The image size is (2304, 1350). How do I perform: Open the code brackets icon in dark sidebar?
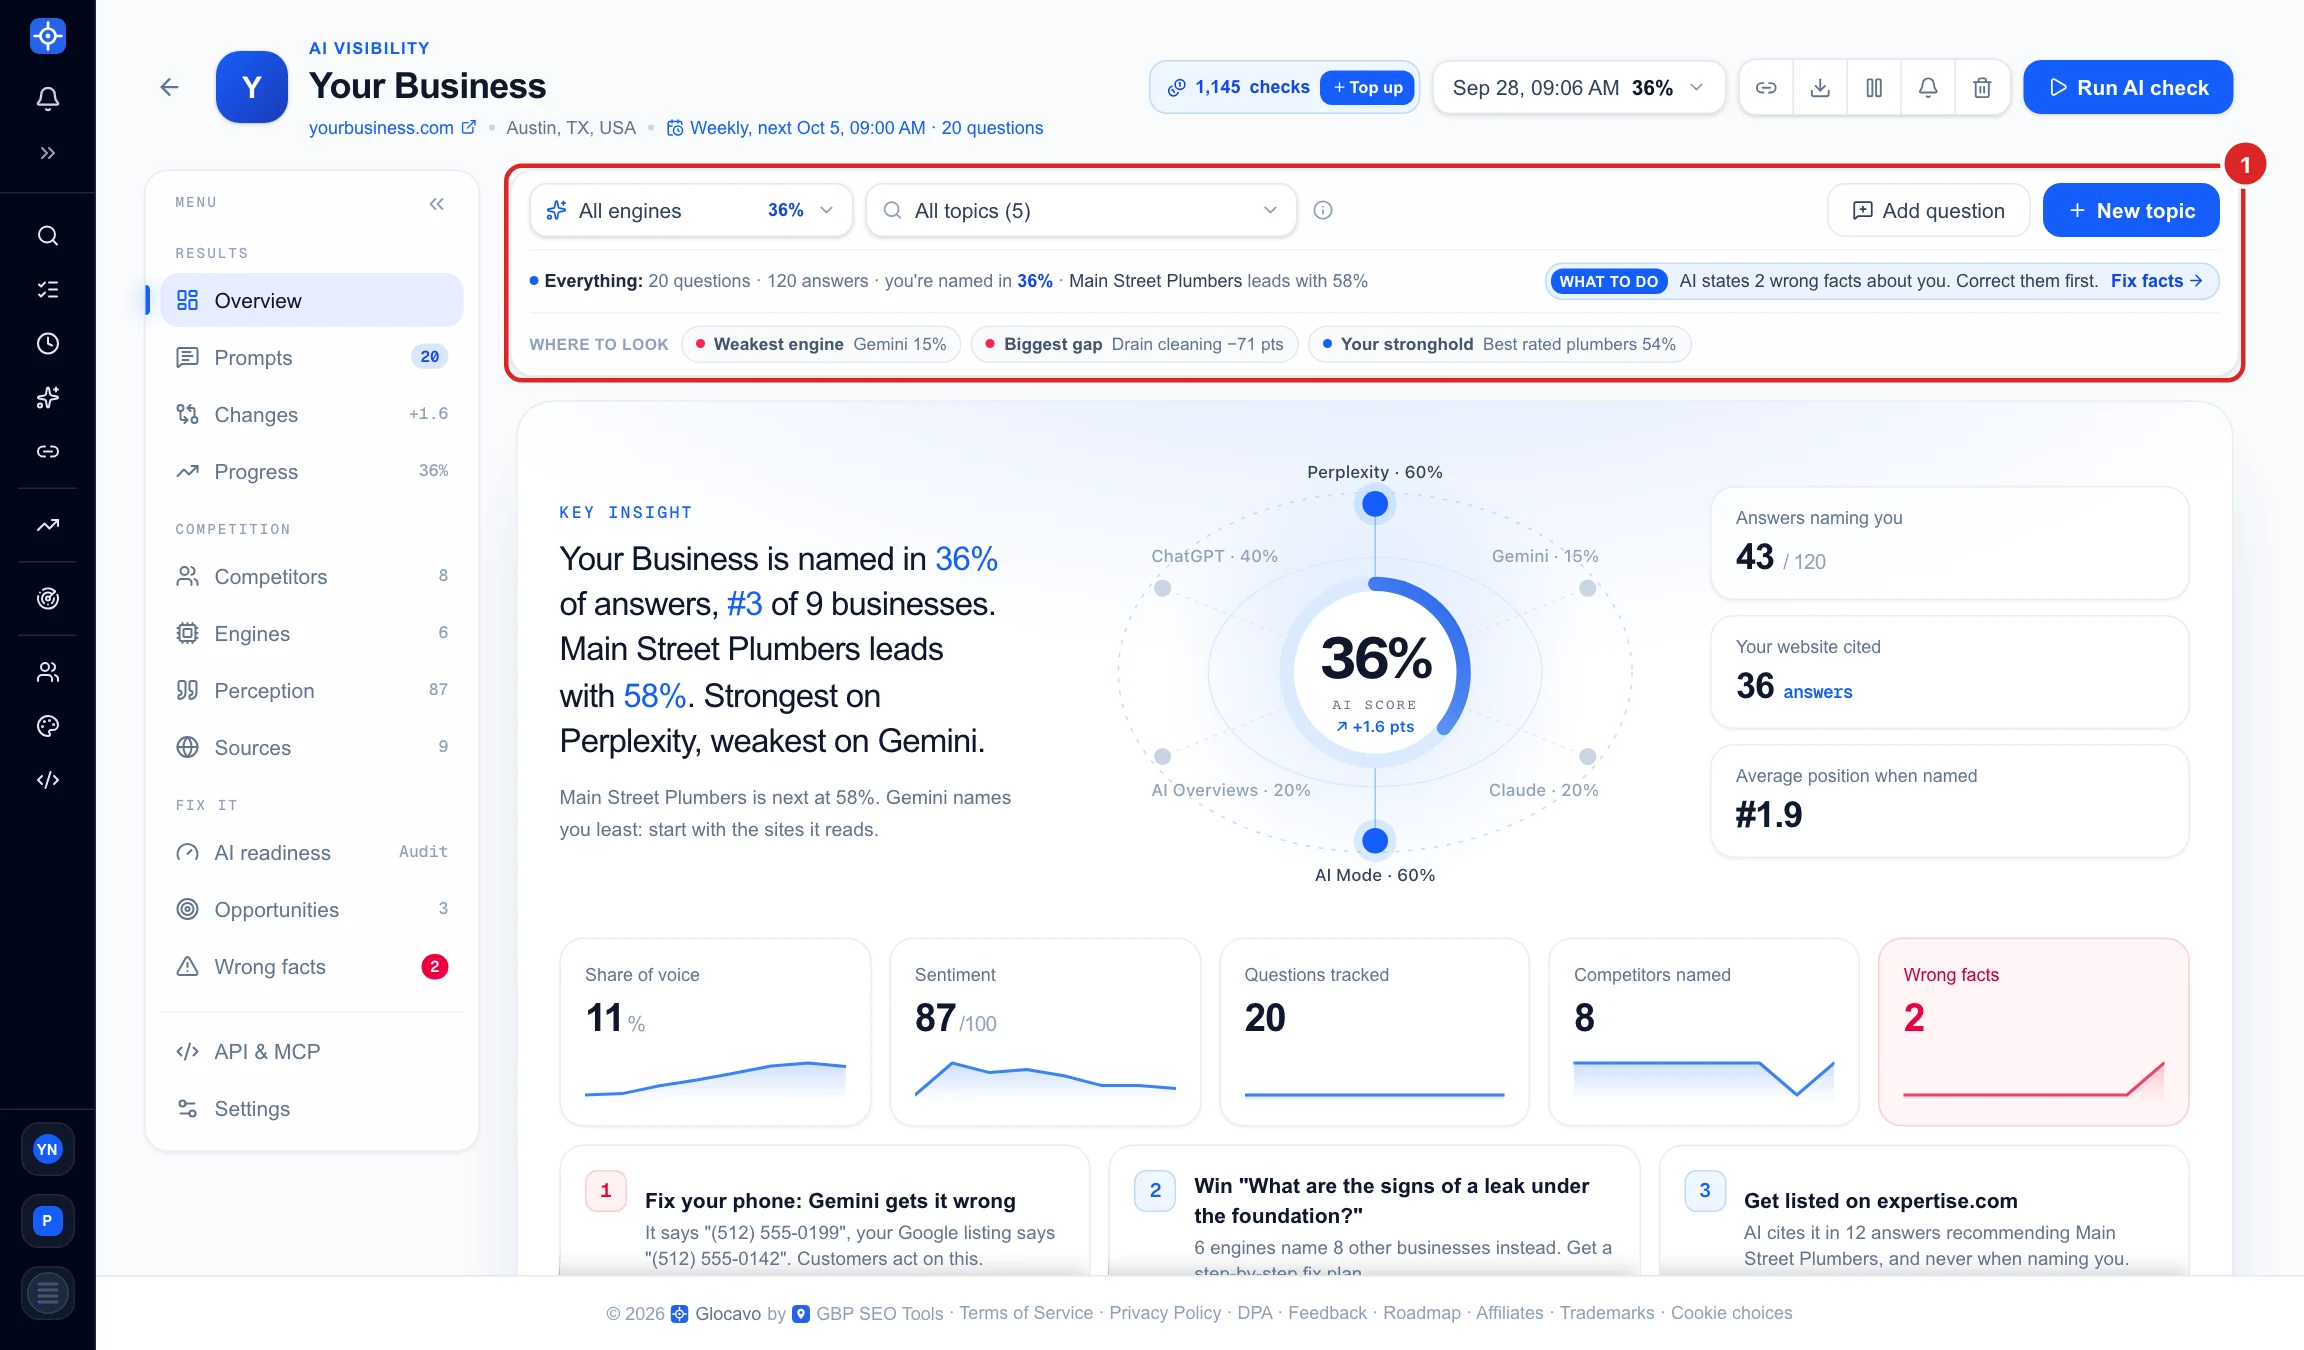tap(47, 780)
